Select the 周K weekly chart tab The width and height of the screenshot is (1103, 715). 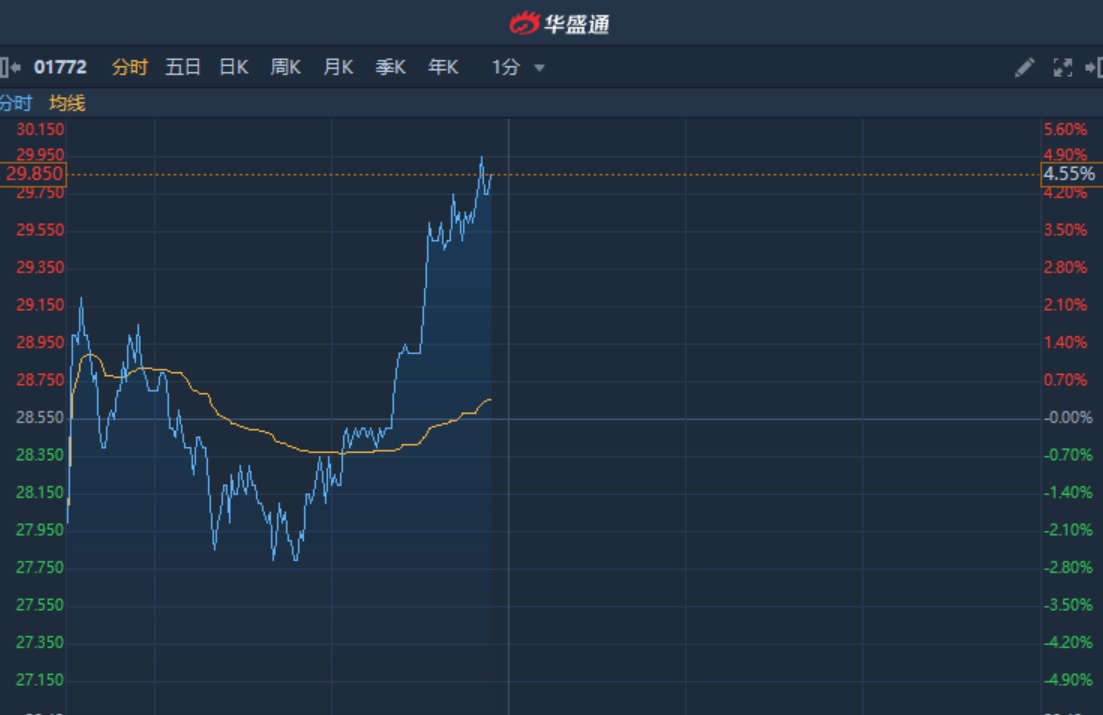pyautogui.click(x=285, y=68)
